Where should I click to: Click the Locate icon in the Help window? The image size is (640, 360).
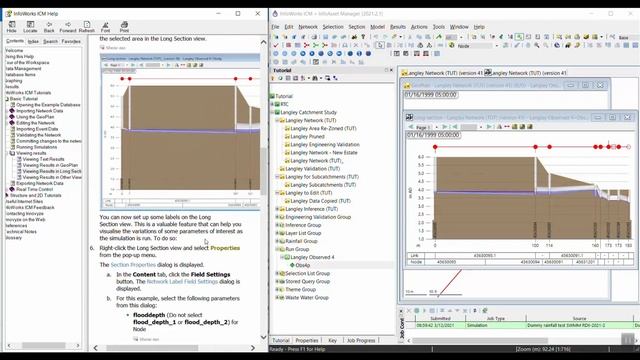[30, 27]
